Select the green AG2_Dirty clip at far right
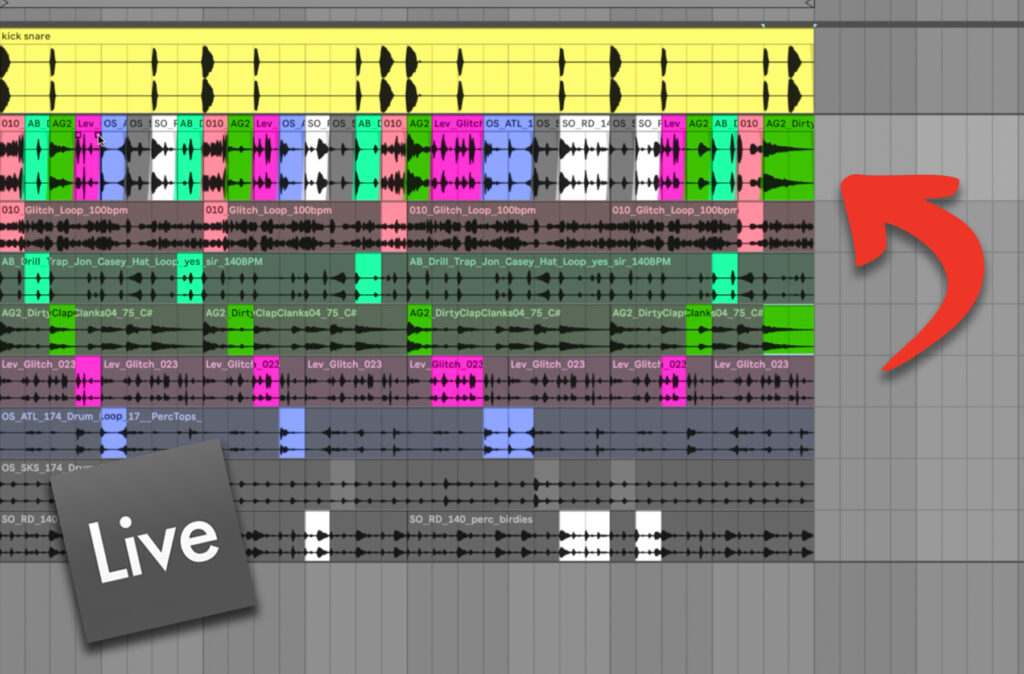Screen dimensions: 1024x674 pyautogui.click(x=790, y=160)
